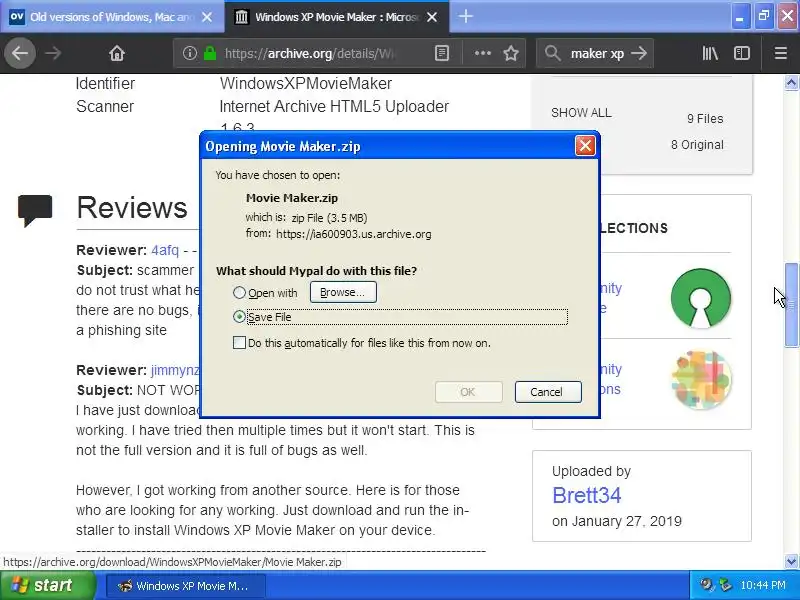Go back to the previous page
This screenshot has height=600, width=800.
coord(20,53)
